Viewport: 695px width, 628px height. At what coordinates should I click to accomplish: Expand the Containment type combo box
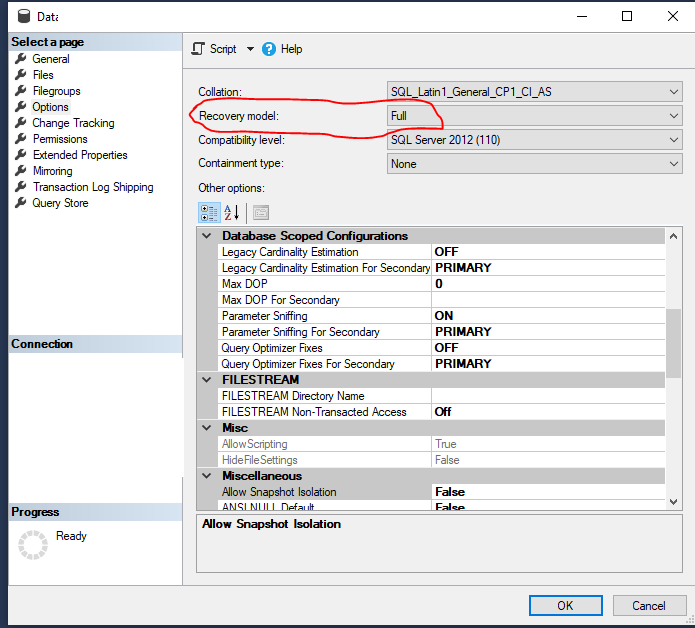(674, 164)
